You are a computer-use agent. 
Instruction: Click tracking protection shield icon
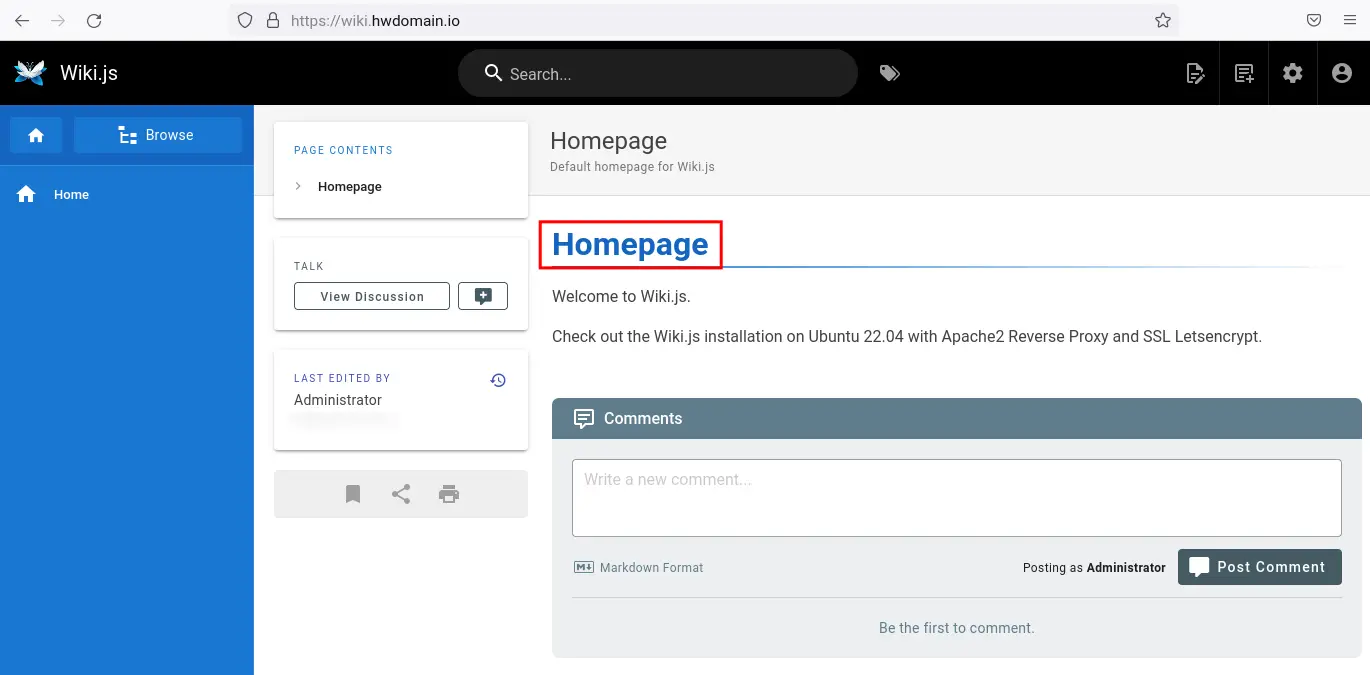point(246,20)
